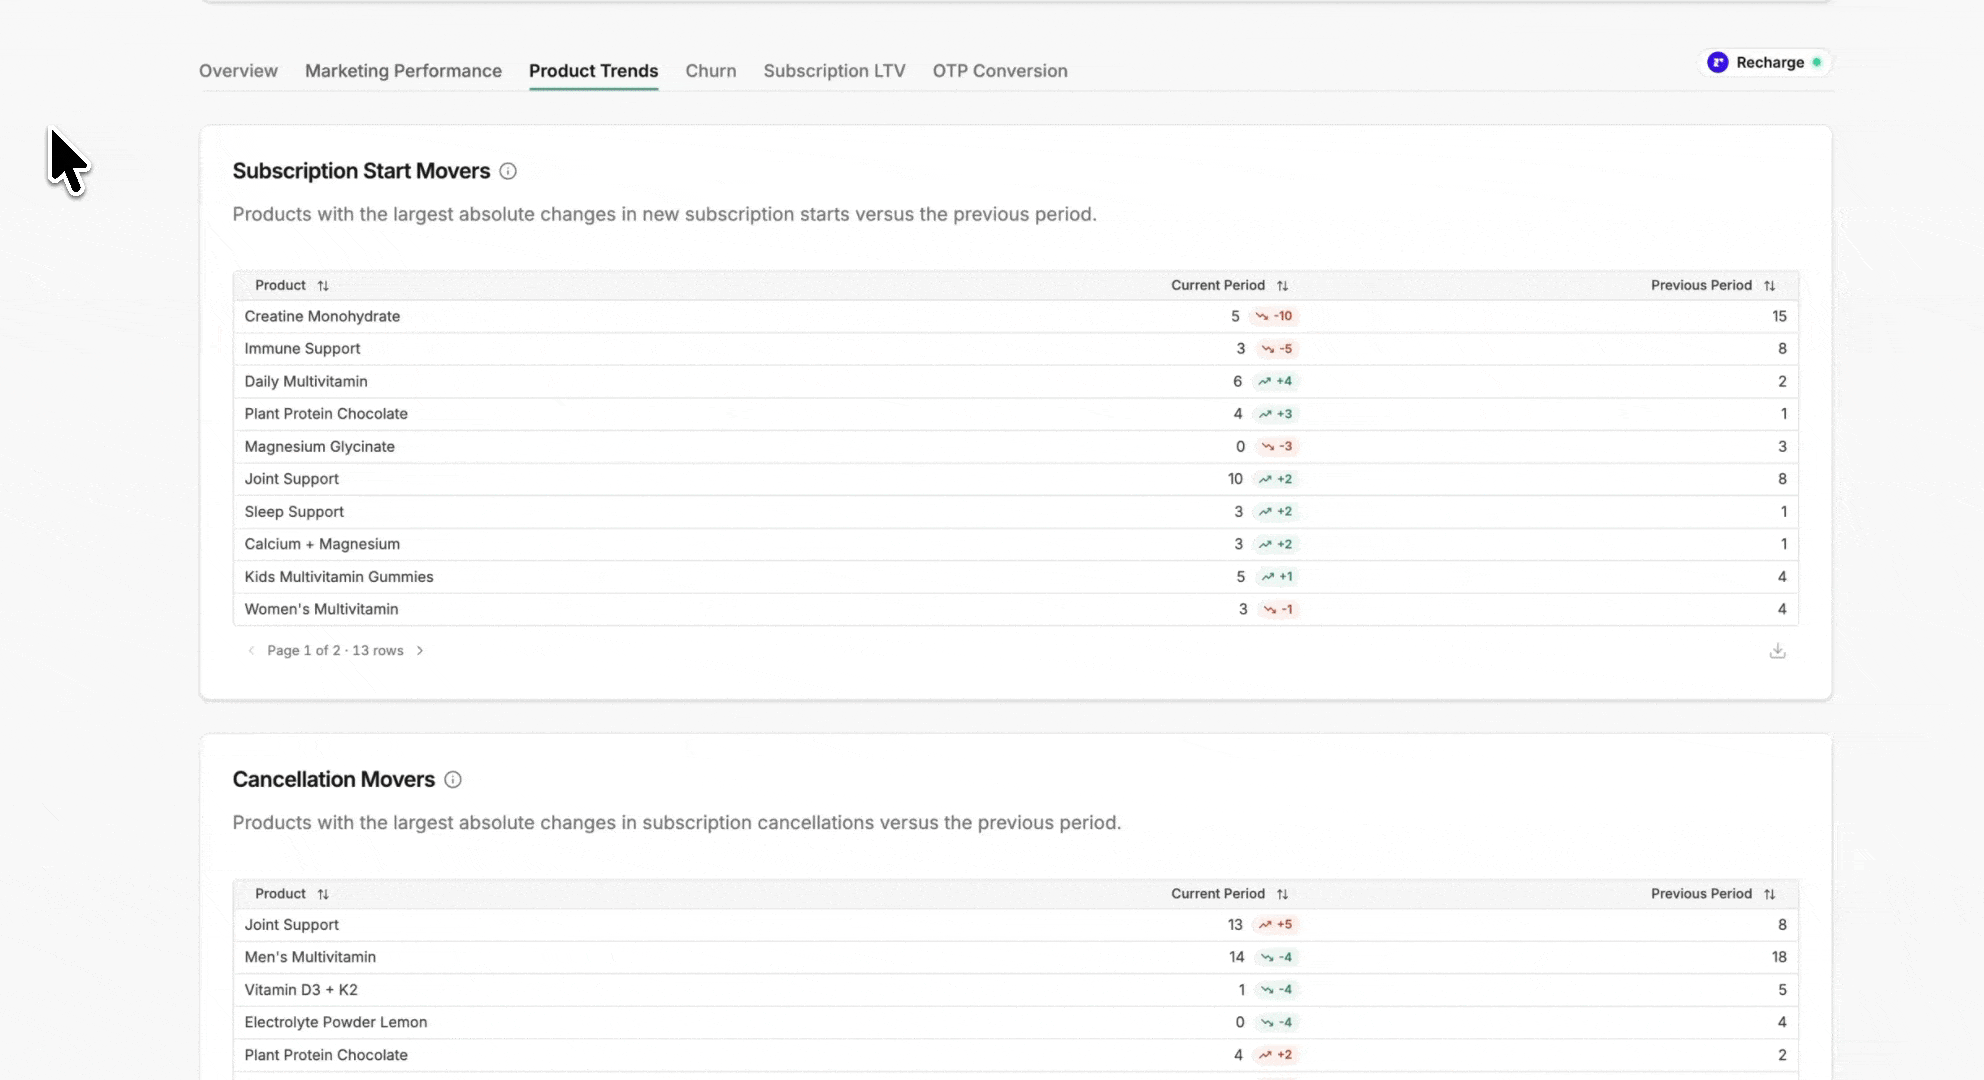Click the Creatine Monohydrate product row
This screenshot has width=1984, height=1080.
[1015, 316]
